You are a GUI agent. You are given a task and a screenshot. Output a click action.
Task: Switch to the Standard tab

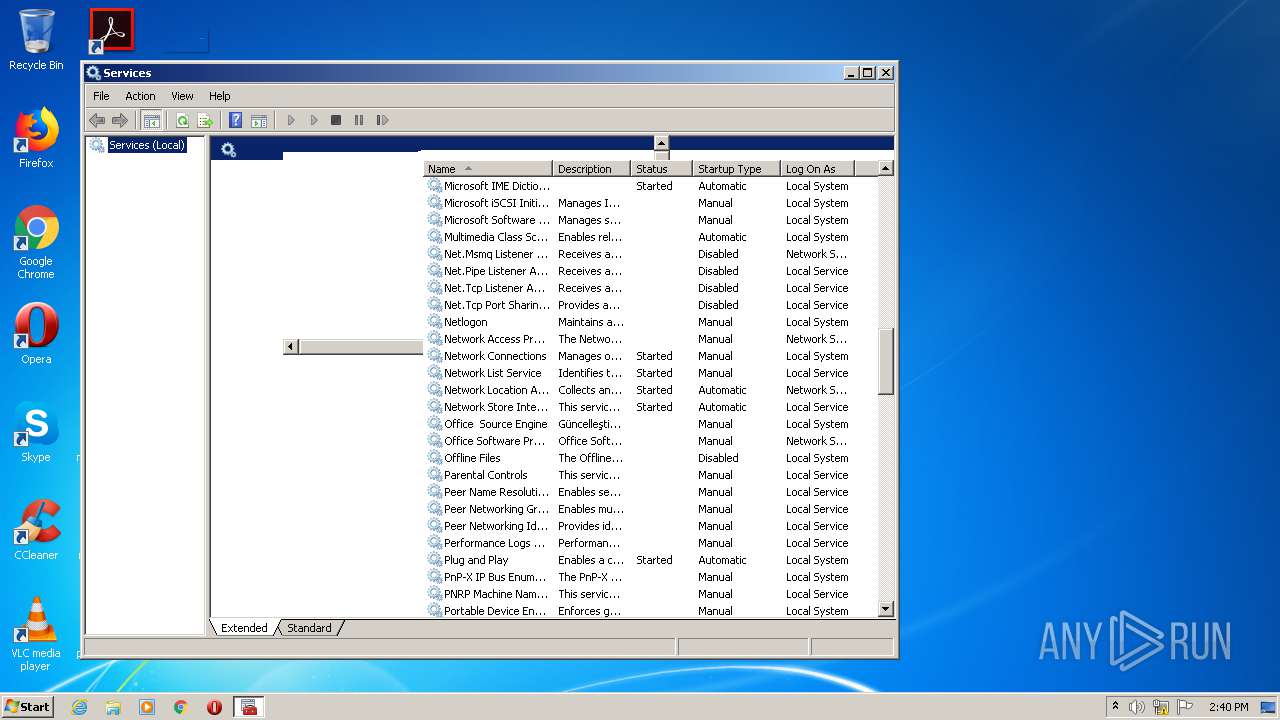(309, 628)
